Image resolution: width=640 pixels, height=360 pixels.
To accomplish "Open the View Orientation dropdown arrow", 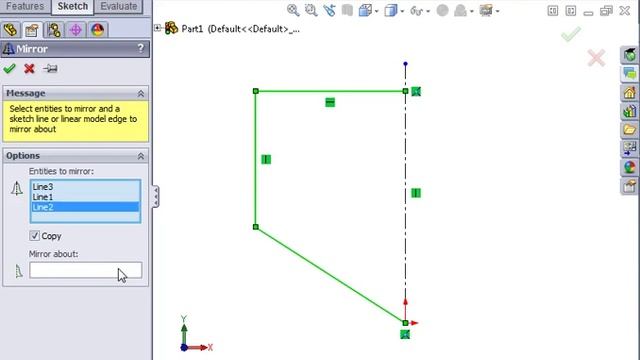I will click(377, 11).
